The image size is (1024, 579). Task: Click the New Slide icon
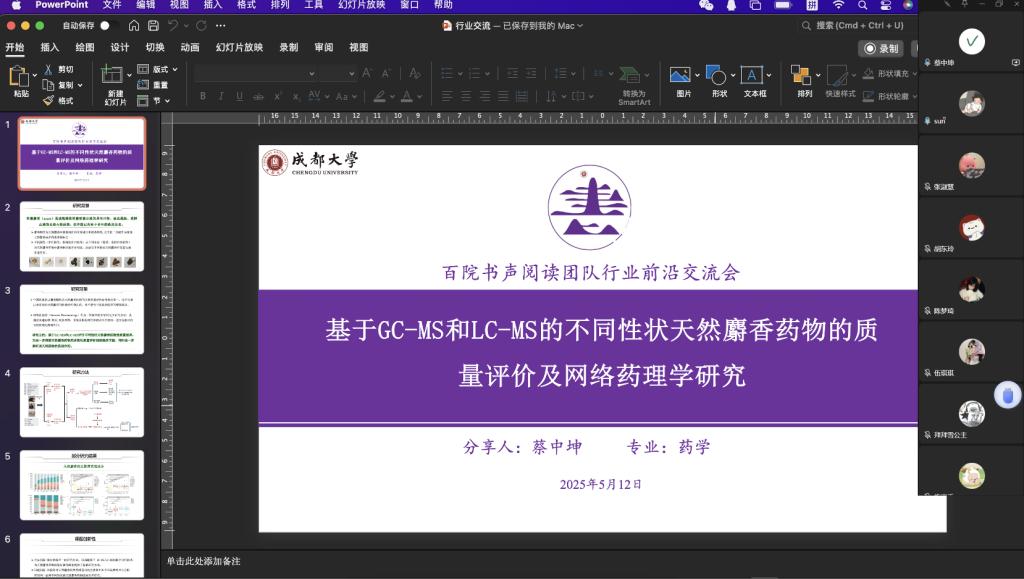115,77
